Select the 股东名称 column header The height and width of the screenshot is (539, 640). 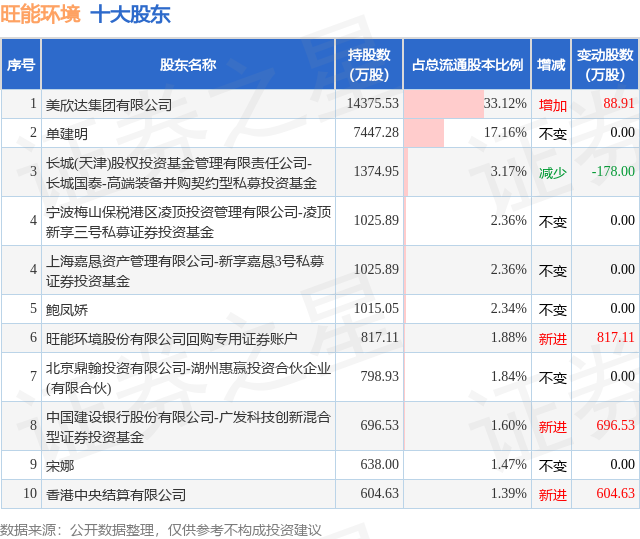click(x=188, y=64)
